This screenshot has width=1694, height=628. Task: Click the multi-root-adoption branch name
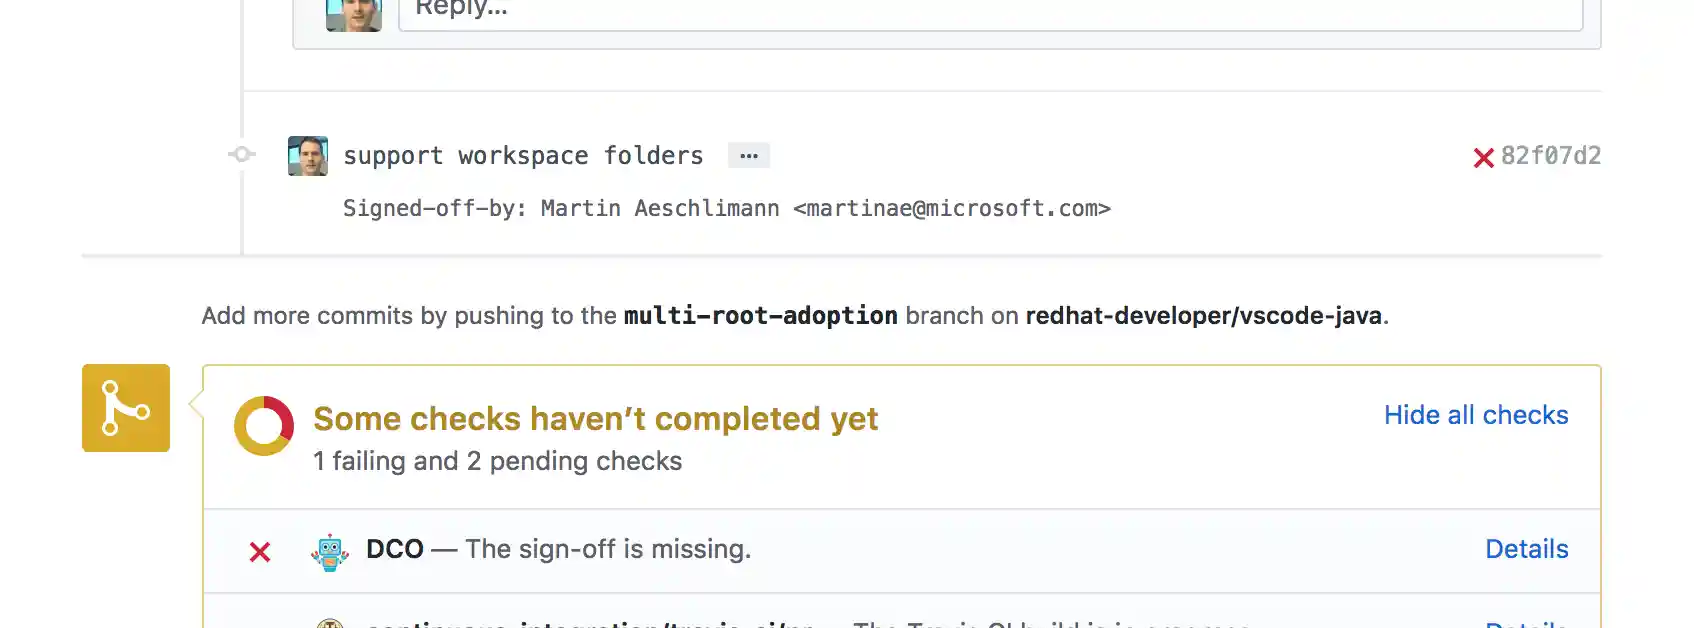pos(760,316)
